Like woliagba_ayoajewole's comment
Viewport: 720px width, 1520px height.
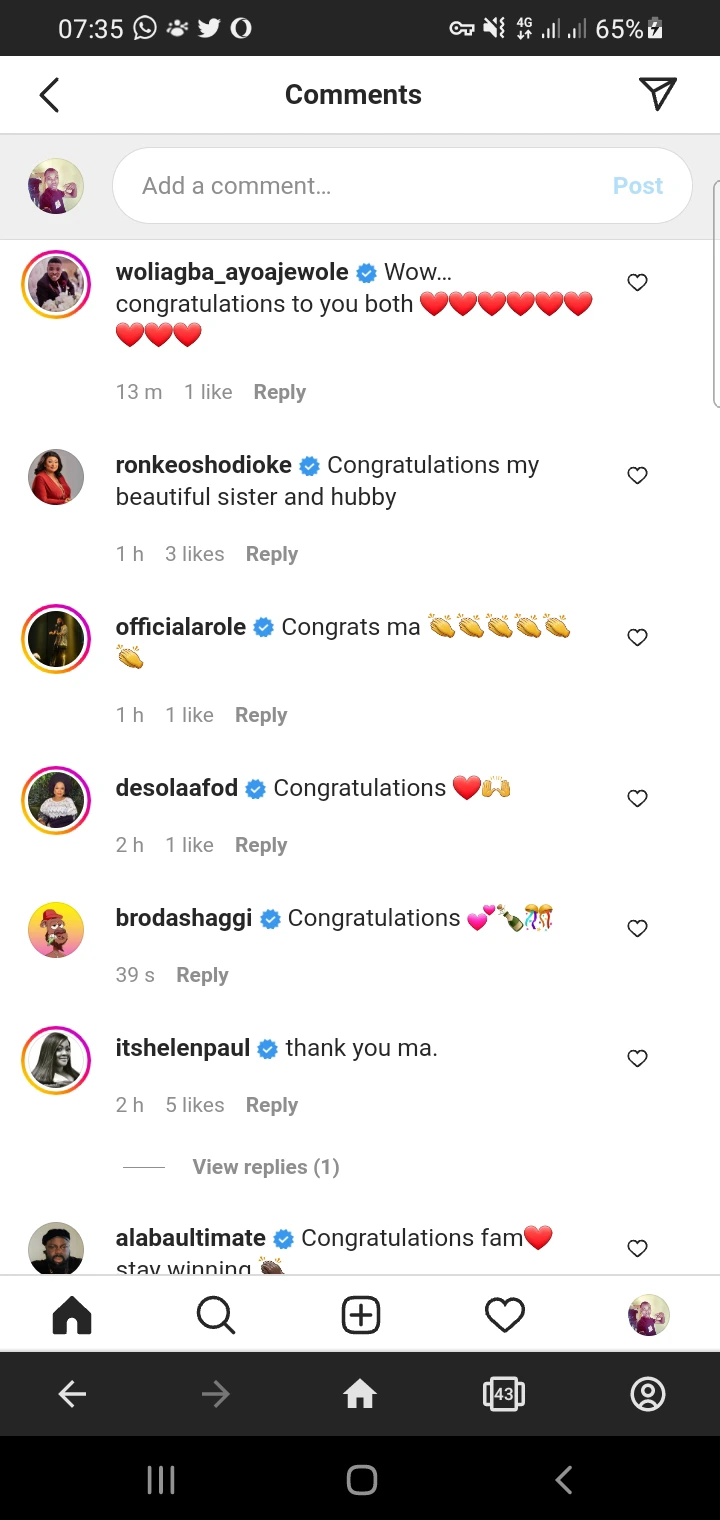637,283
